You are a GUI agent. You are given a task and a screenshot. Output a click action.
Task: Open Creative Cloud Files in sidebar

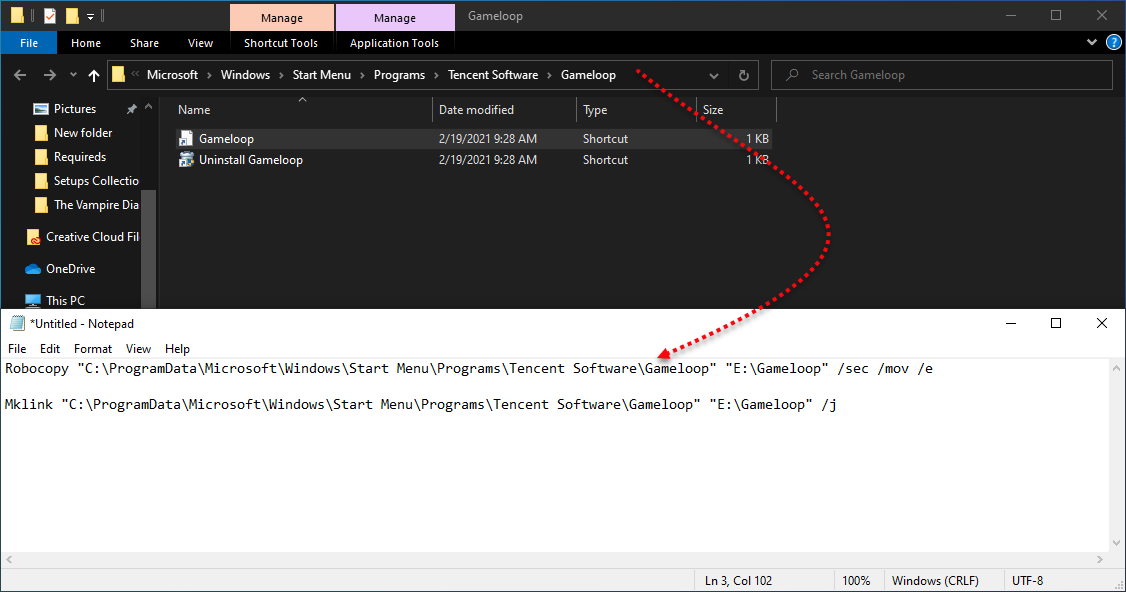[92, 236]
